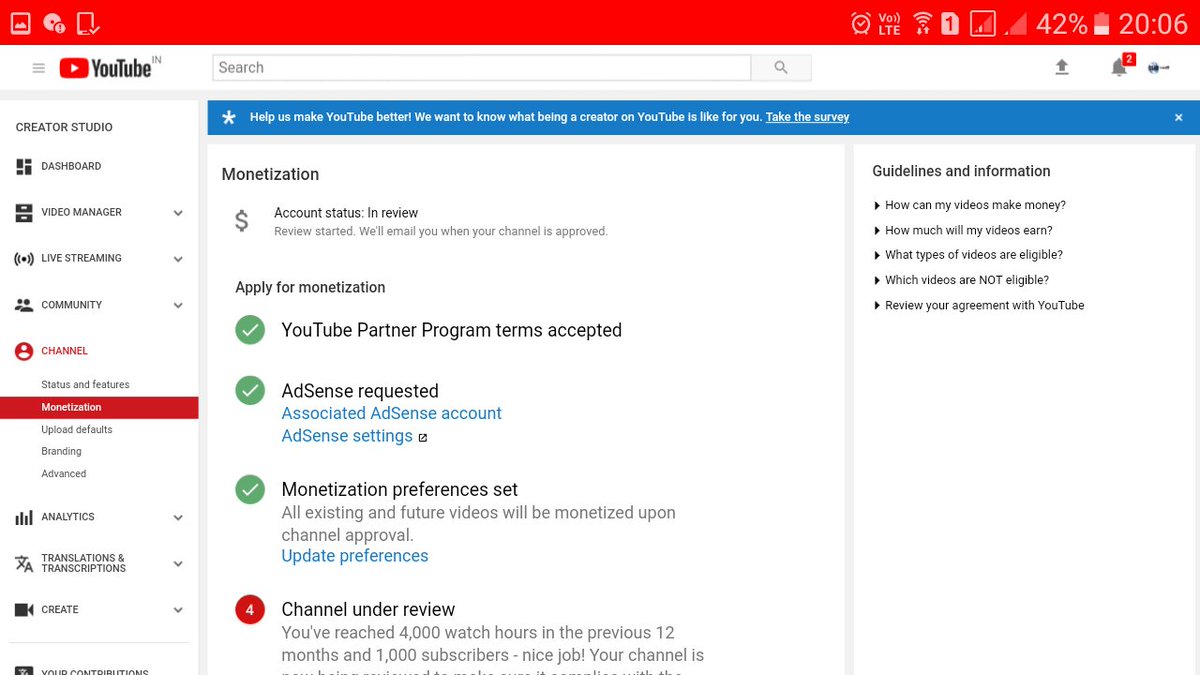
Task: Open Advanced under Channel
Action: point(64,474)
